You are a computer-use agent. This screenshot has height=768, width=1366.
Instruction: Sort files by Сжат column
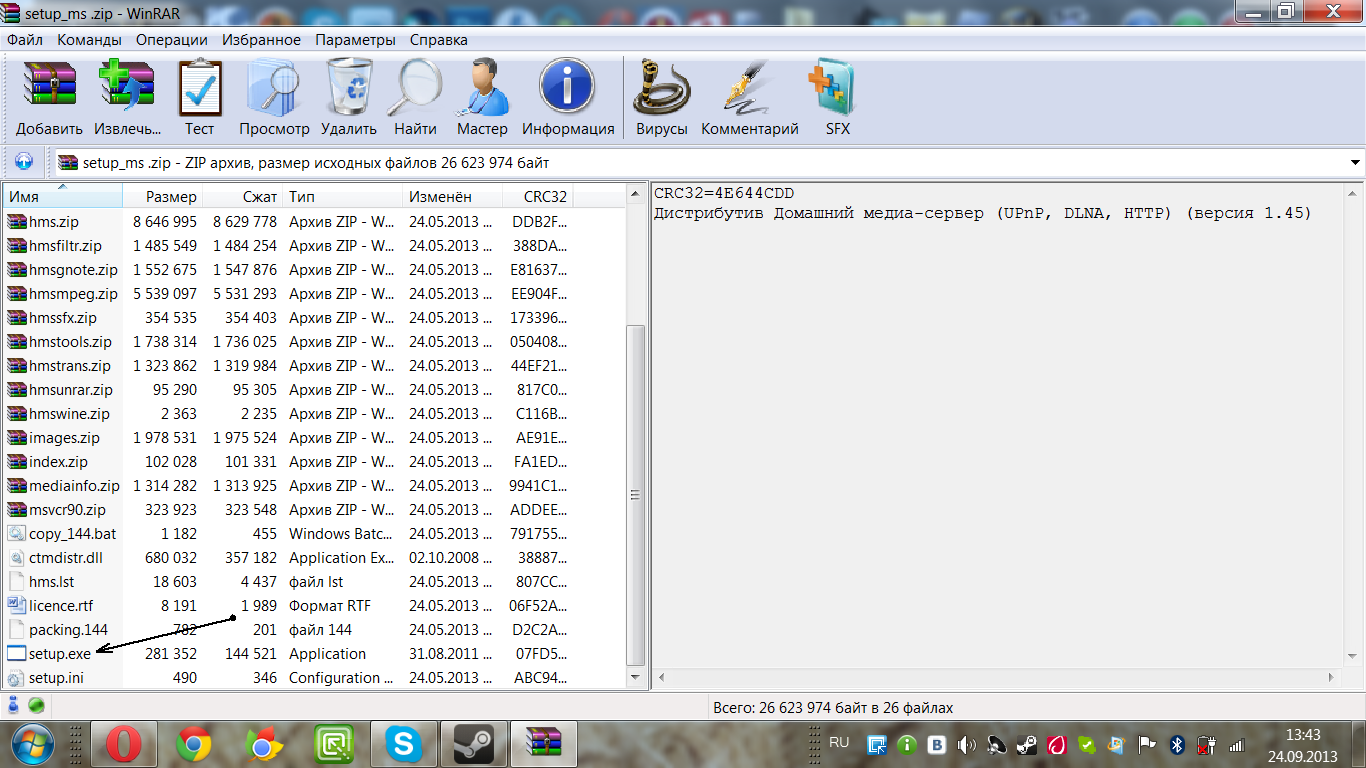click(243, 197)
